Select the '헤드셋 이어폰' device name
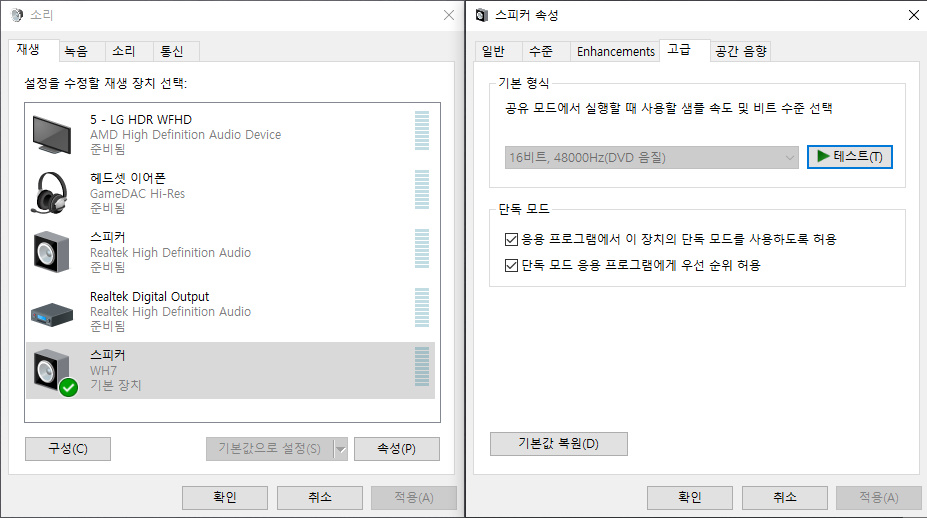The height and width of the screenshot is (518, 927). point(128,178)
